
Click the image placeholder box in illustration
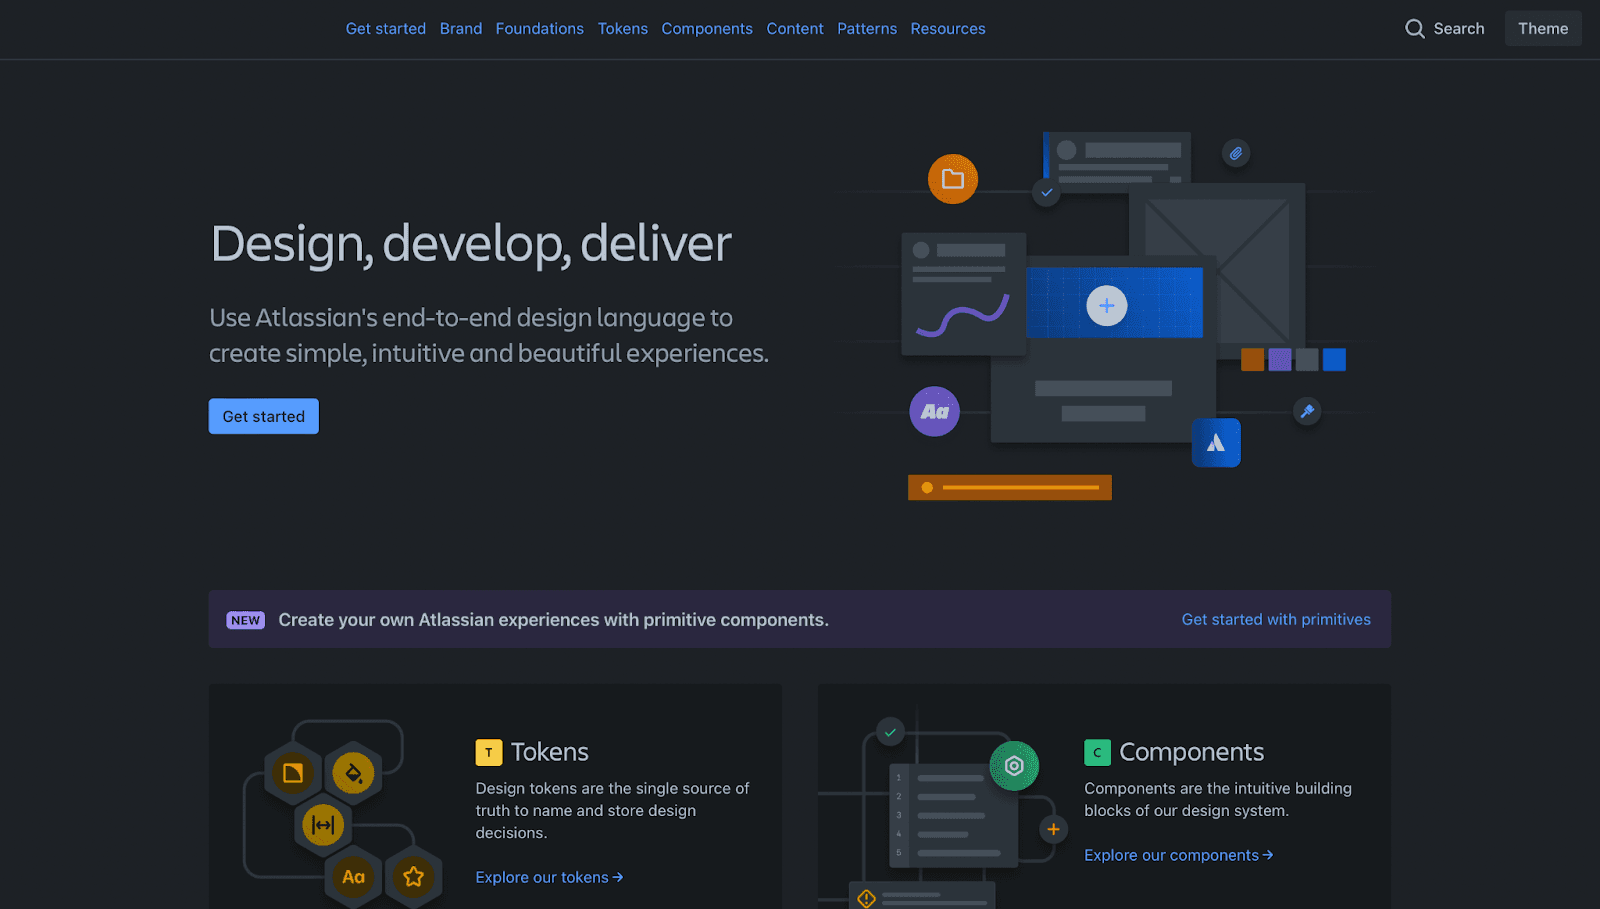coord(1217,270)
